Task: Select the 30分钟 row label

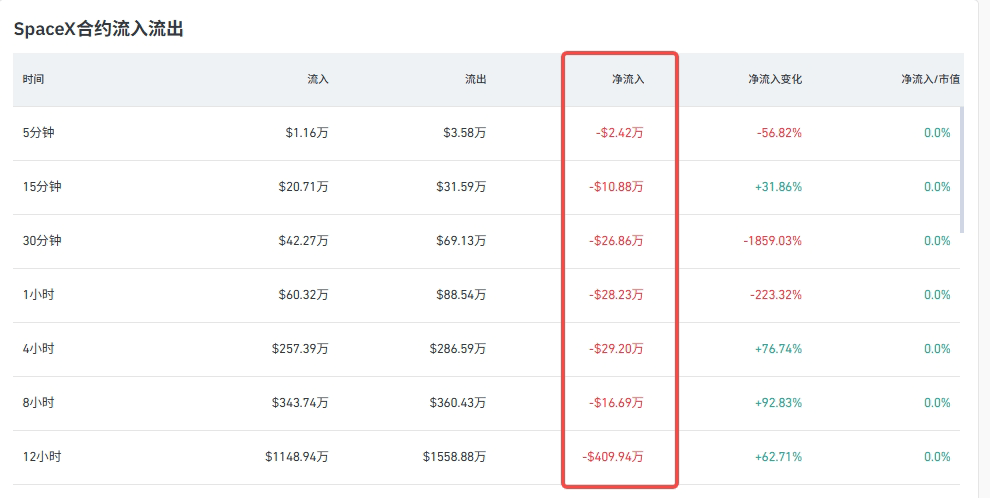Action: point(42,240)
